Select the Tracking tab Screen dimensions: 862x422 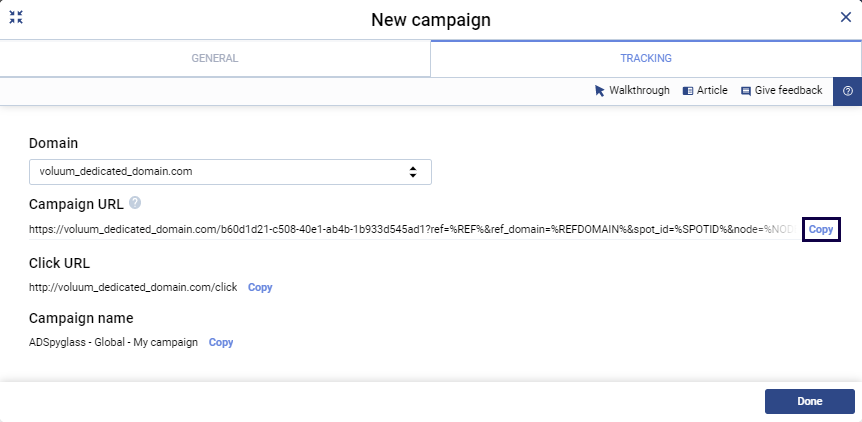(x=645, y=58)
